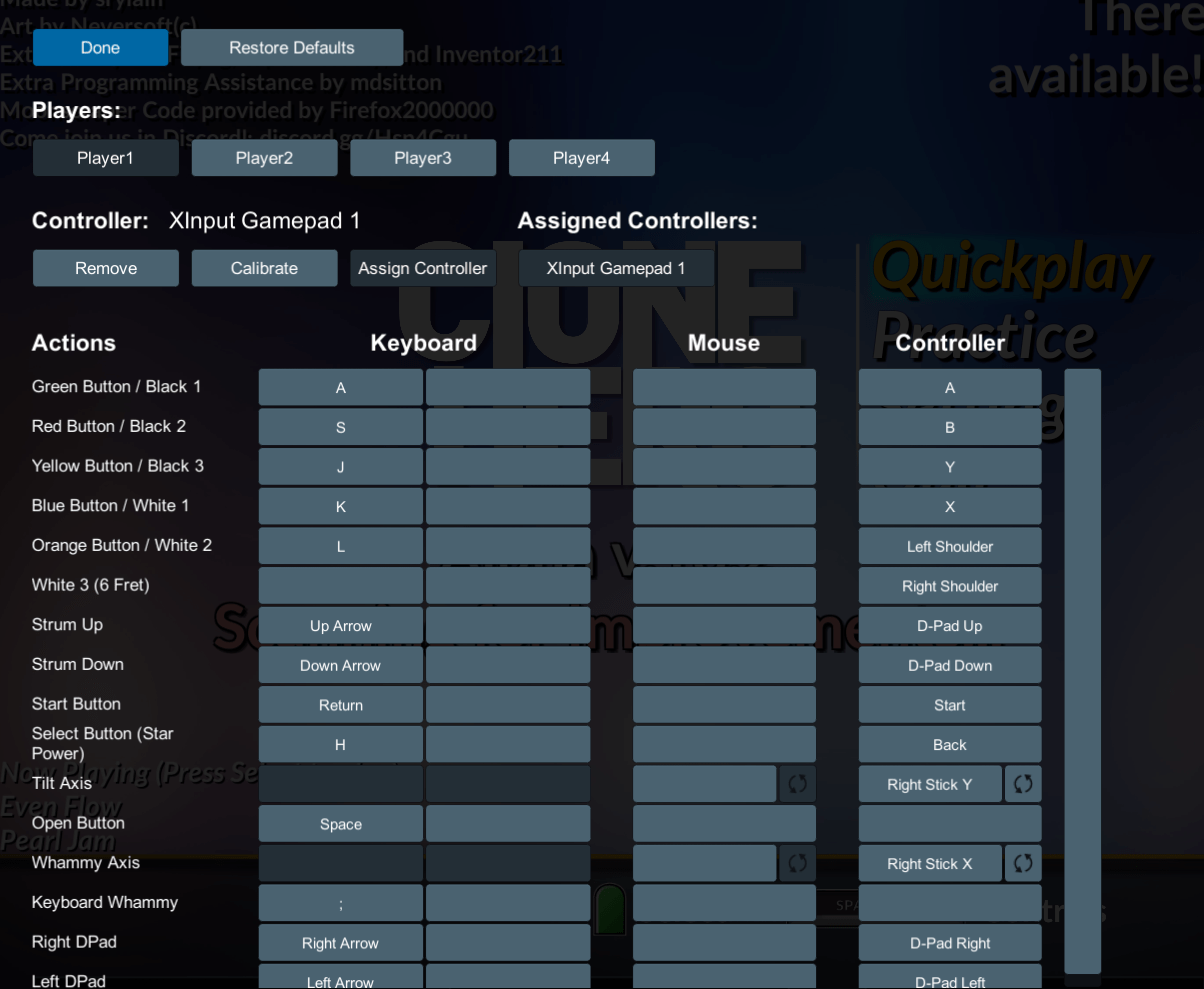
Task: Invert the controller Tilt Axis input
Action: 1022,784
